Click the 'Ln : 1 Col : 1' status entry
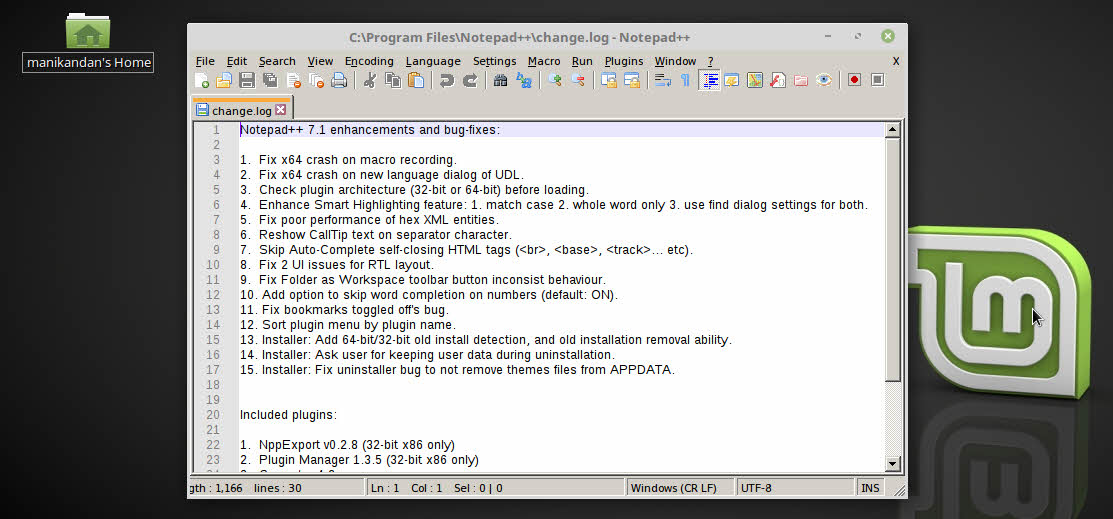Viewport: 1113px width, 519px height. click(406, 488)
